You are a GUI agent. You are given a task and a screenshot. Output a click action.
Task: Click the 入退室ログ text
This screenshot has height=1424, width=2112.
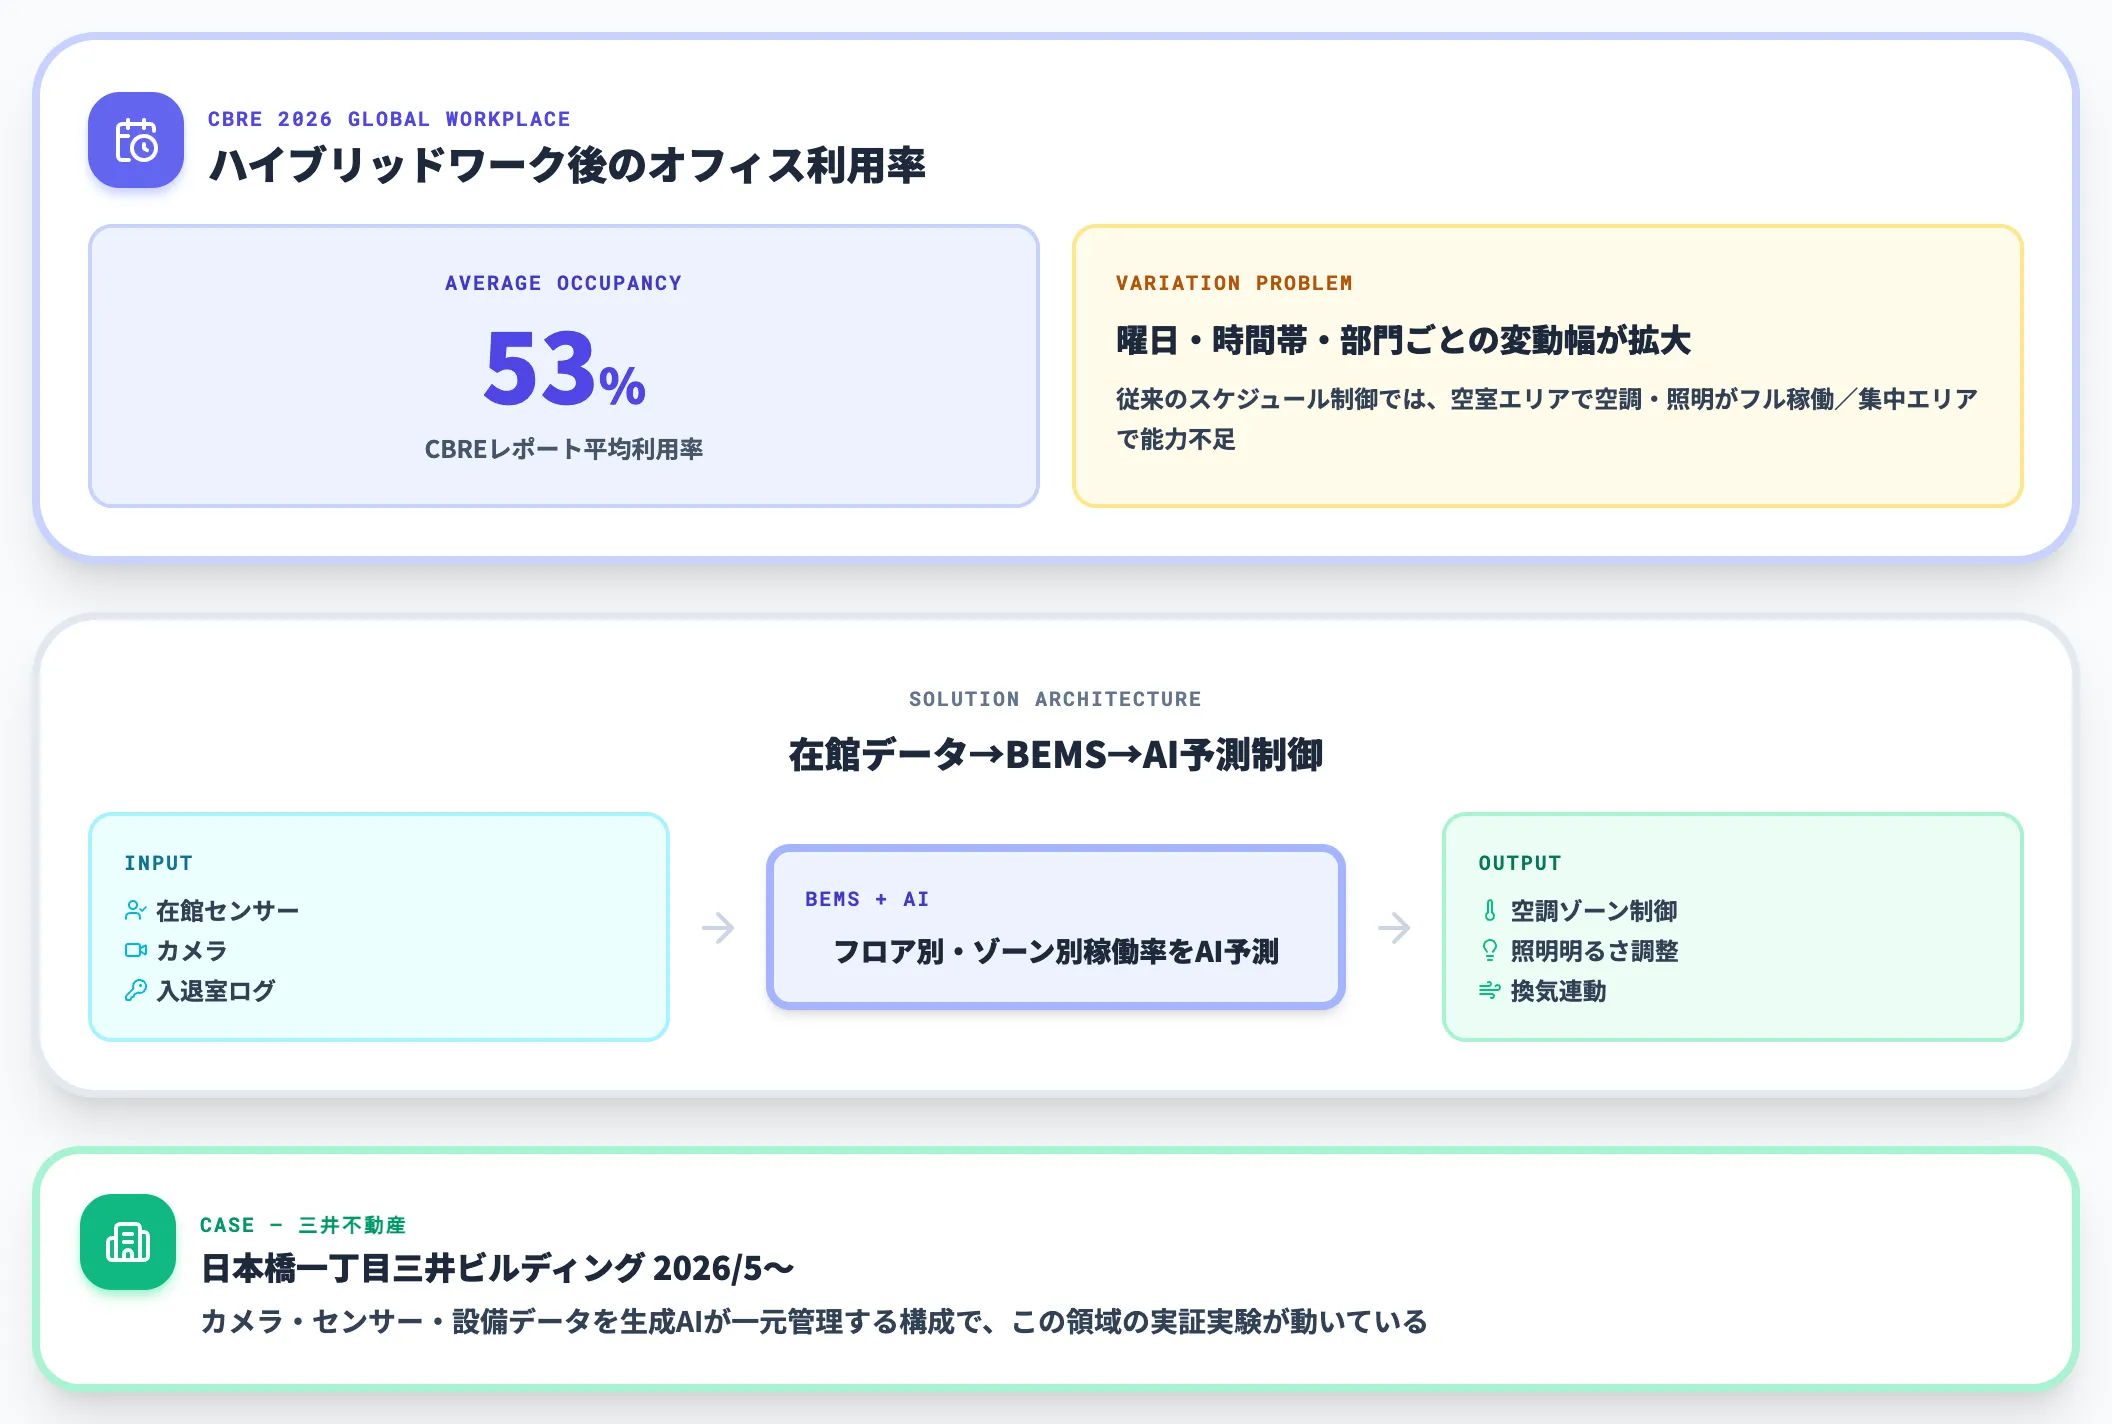[x=216, y=990]
